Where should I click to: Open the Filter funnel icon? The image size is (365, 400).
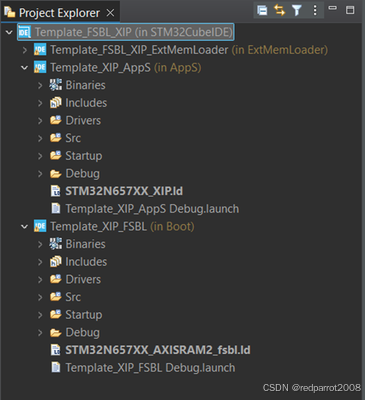tap(297, 10)
